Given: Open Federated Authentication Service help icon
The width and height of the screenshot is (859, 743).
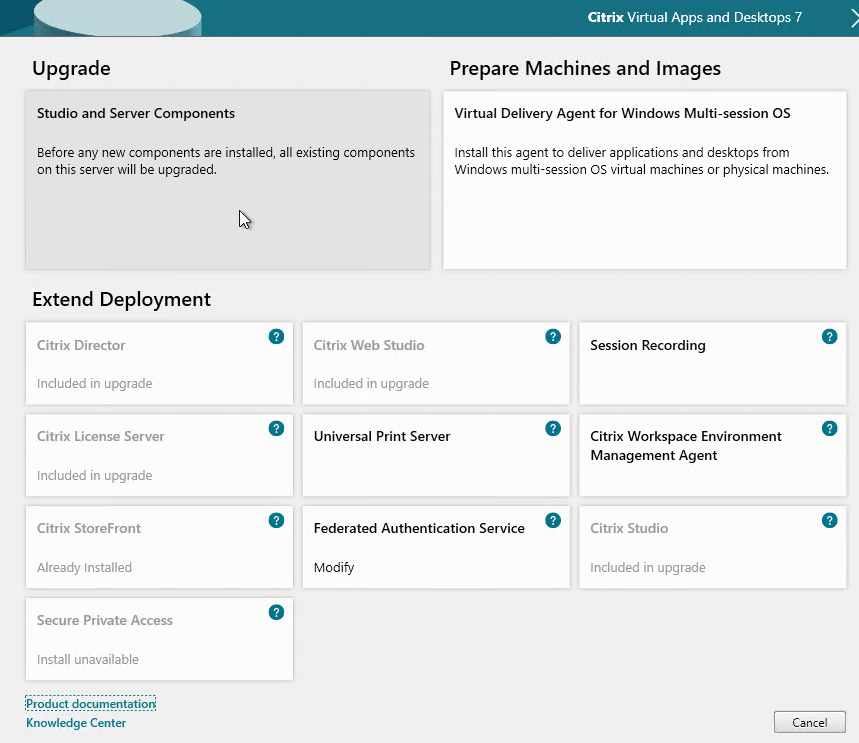Looking at the screenshot, I should coord(553,520).
